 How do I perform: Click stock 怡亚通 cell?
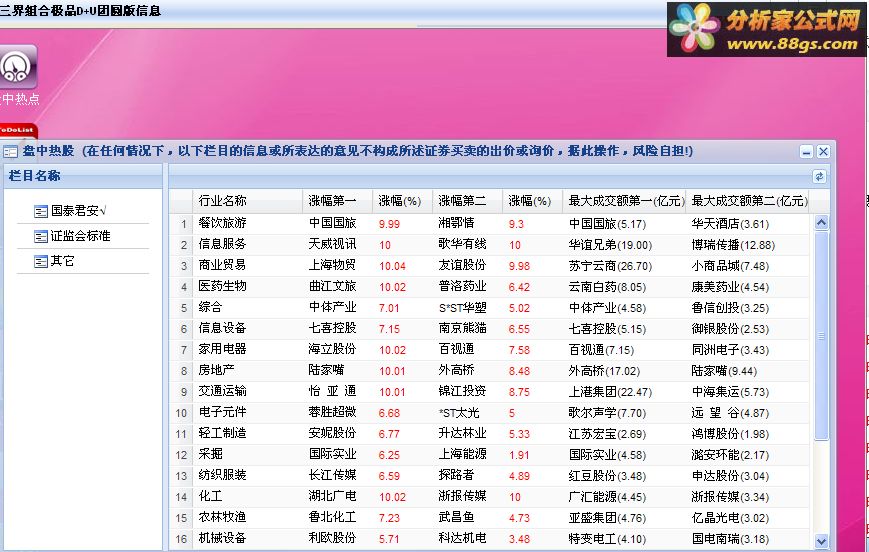pos(333,391)
